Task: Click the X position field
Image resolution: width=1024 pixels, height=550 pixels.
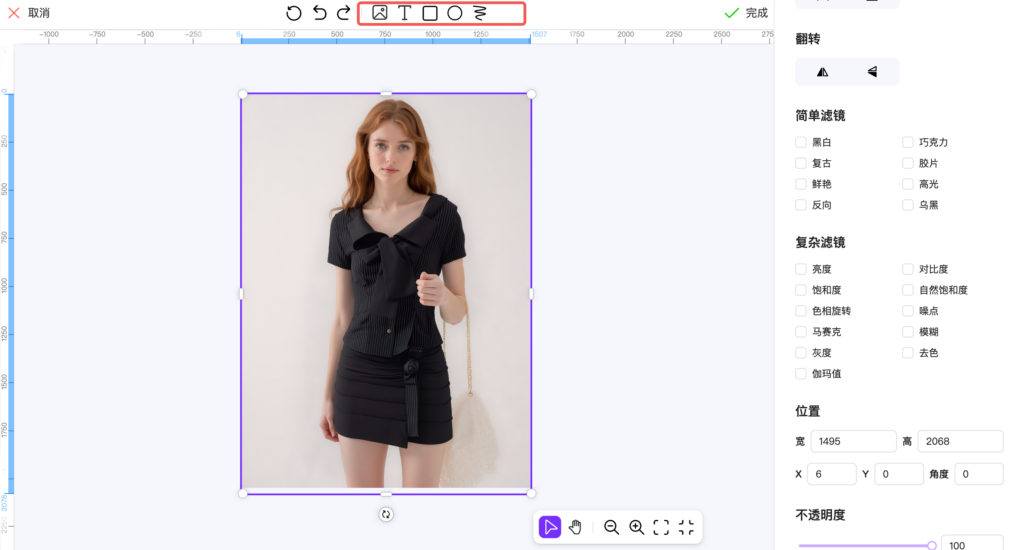Action: (x=832, y=474)
